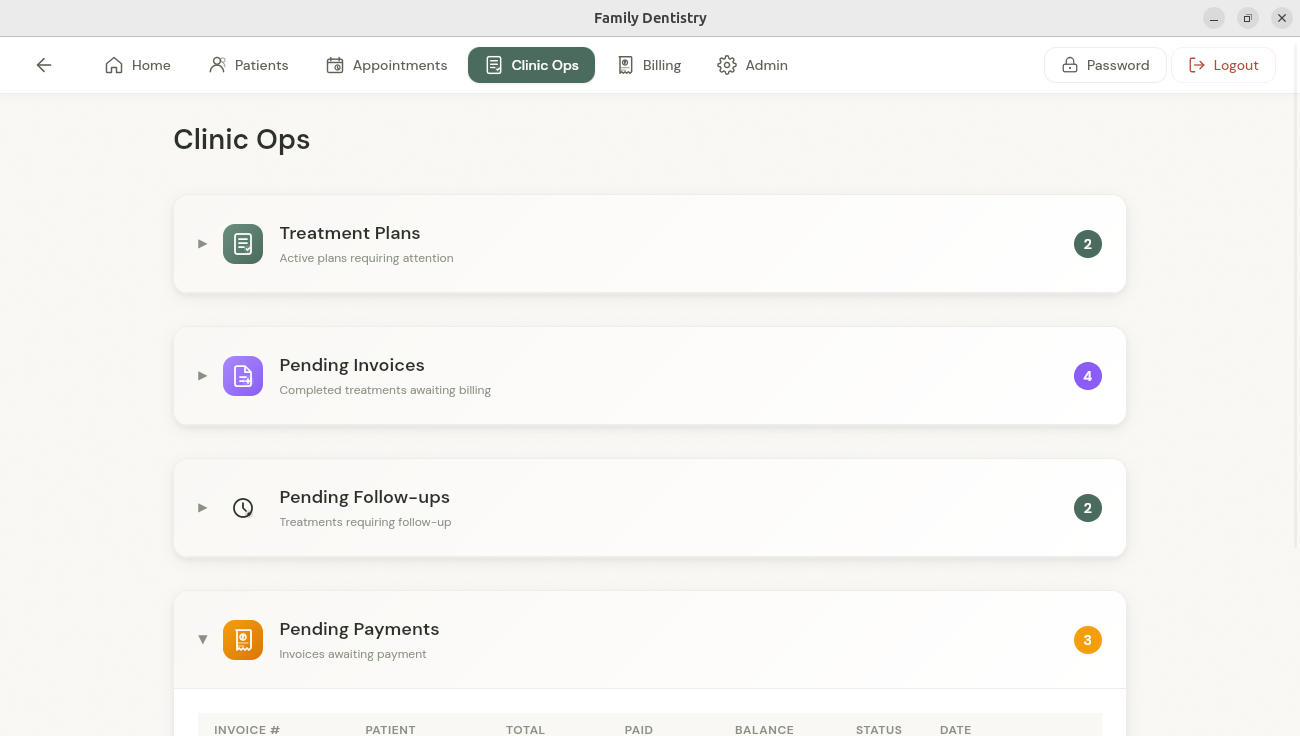Click the Admin gear icon
This screenshot has height=736, width=1300.
click(727, 65)
